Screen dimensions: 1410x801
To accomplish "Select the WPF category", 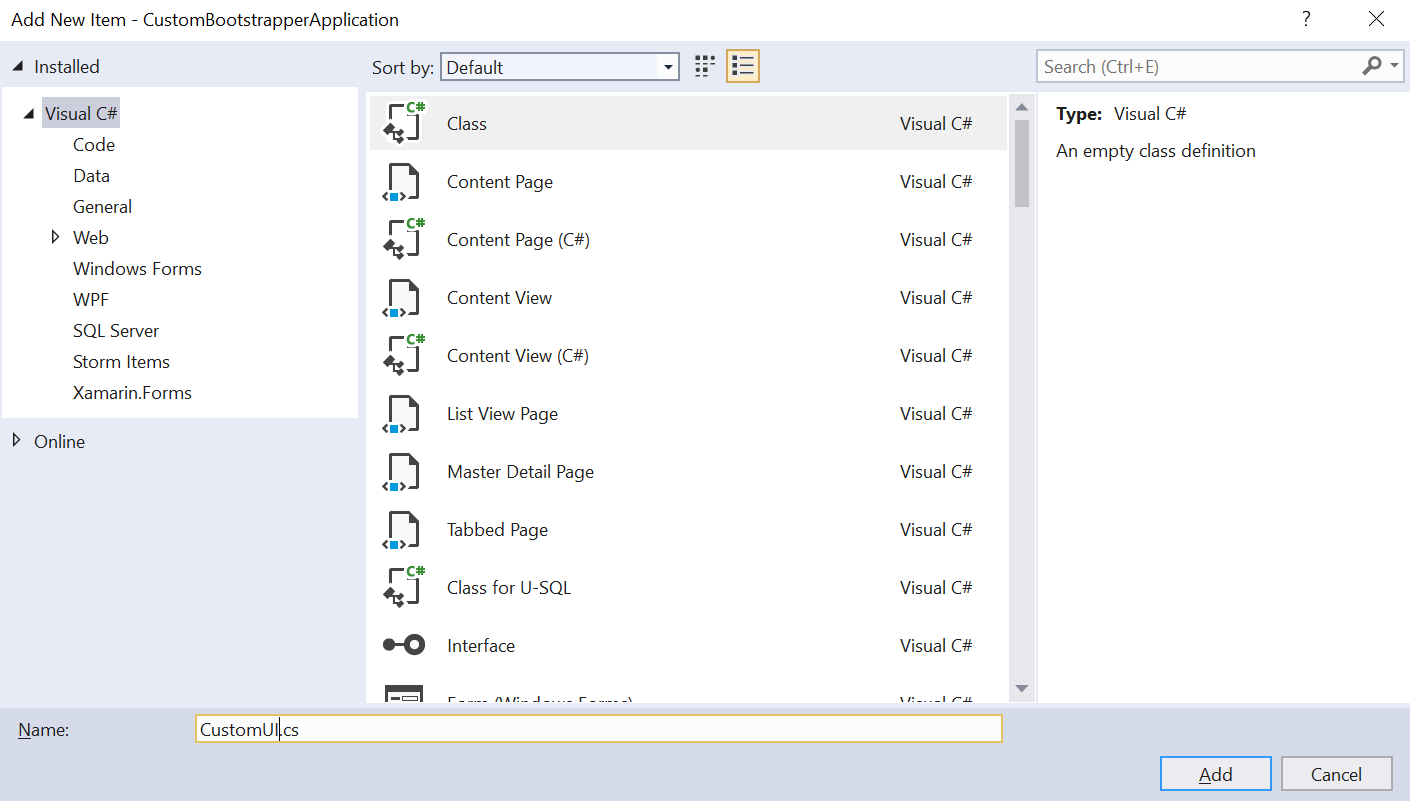I will [x=91, y=299].
